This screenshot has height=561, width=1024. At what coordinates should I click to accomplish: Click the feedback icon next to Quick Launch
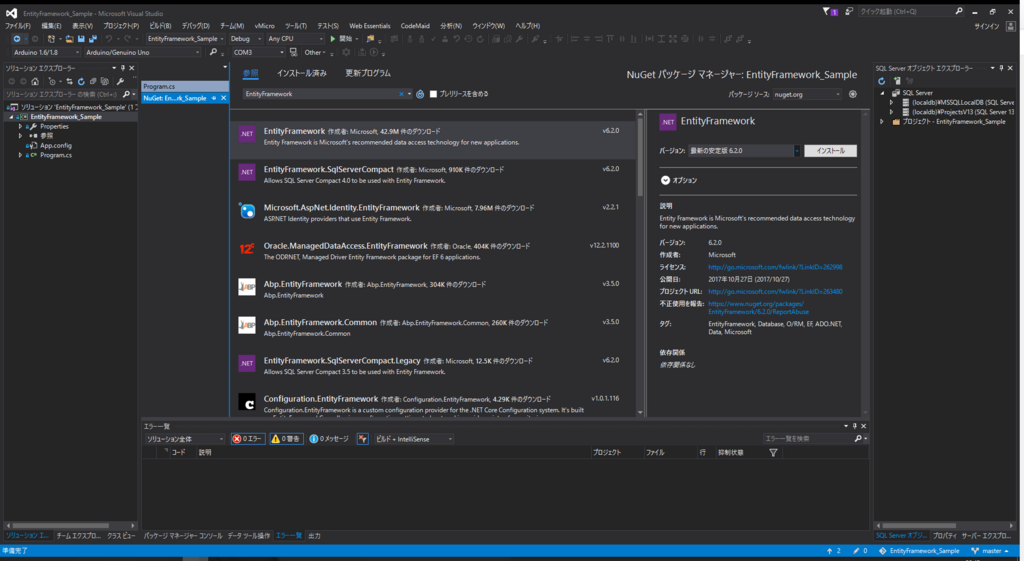[x=849, y=12]
